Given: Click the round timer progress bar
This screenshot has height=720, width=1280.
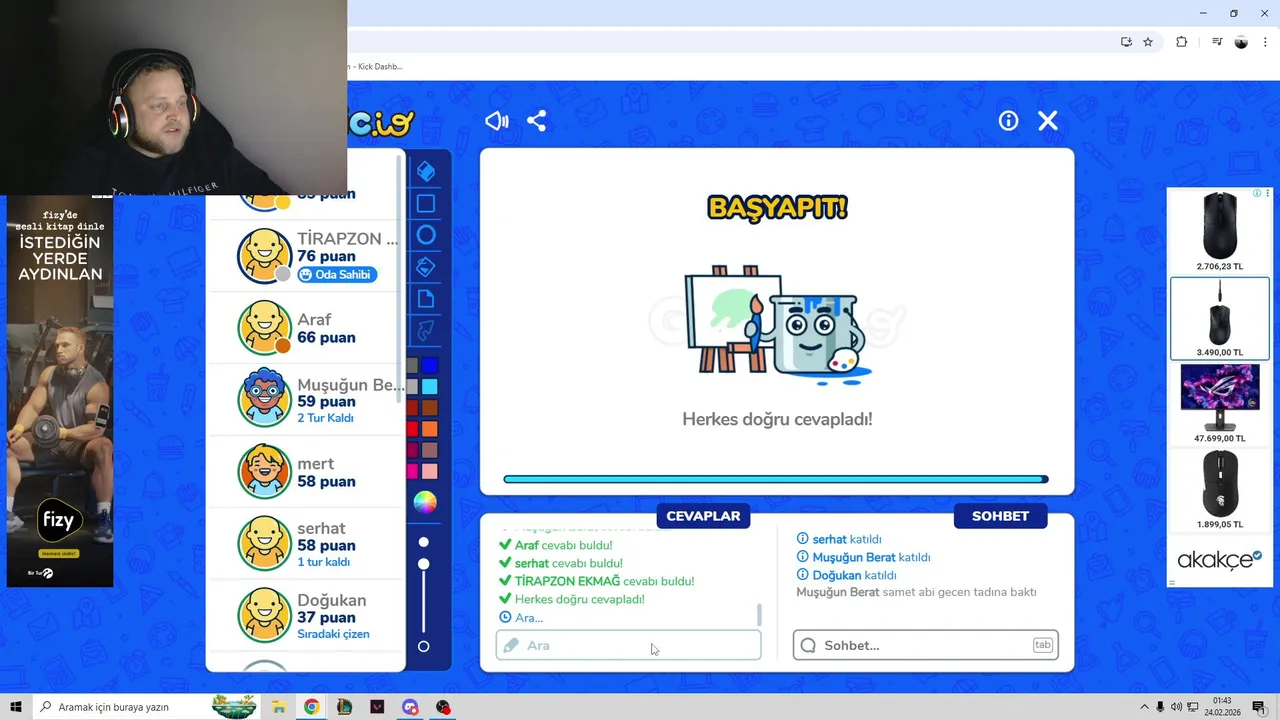Looking at the screenshot, I should pos(776,479).
